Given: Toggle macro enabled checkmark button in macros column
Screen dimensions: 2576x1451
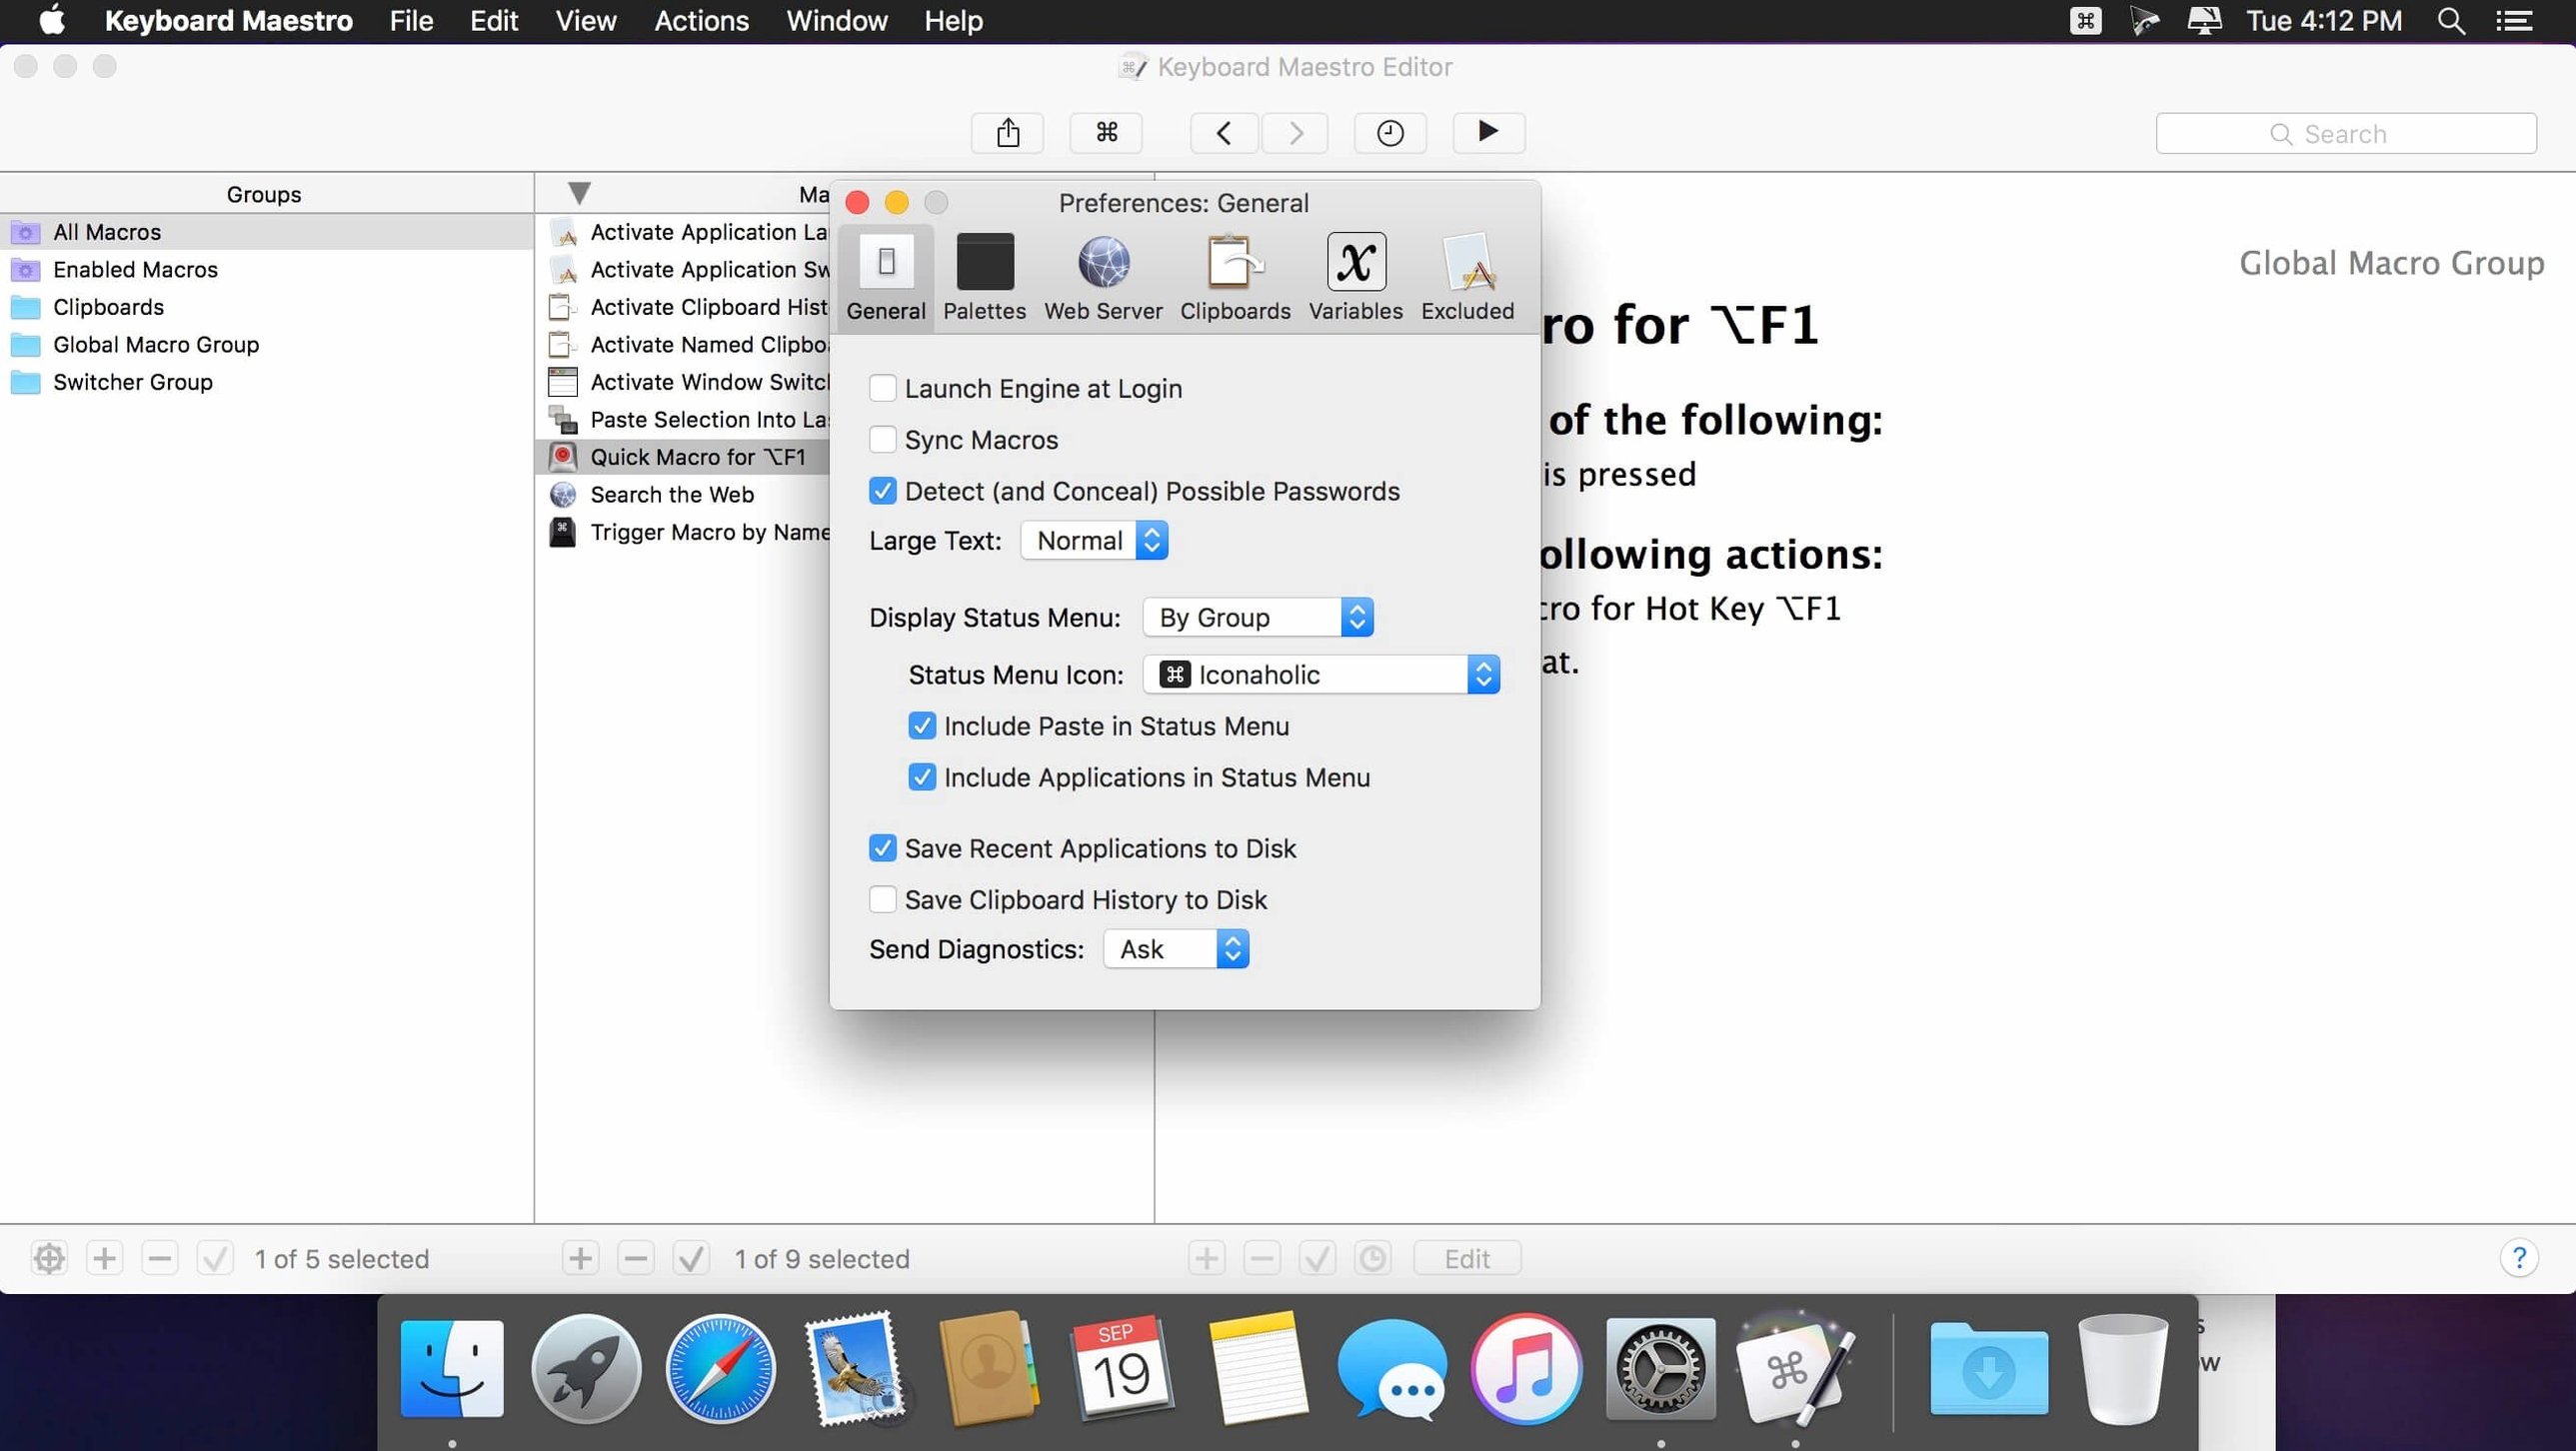Looking at the screenshot, I should tap(691, 1258).
